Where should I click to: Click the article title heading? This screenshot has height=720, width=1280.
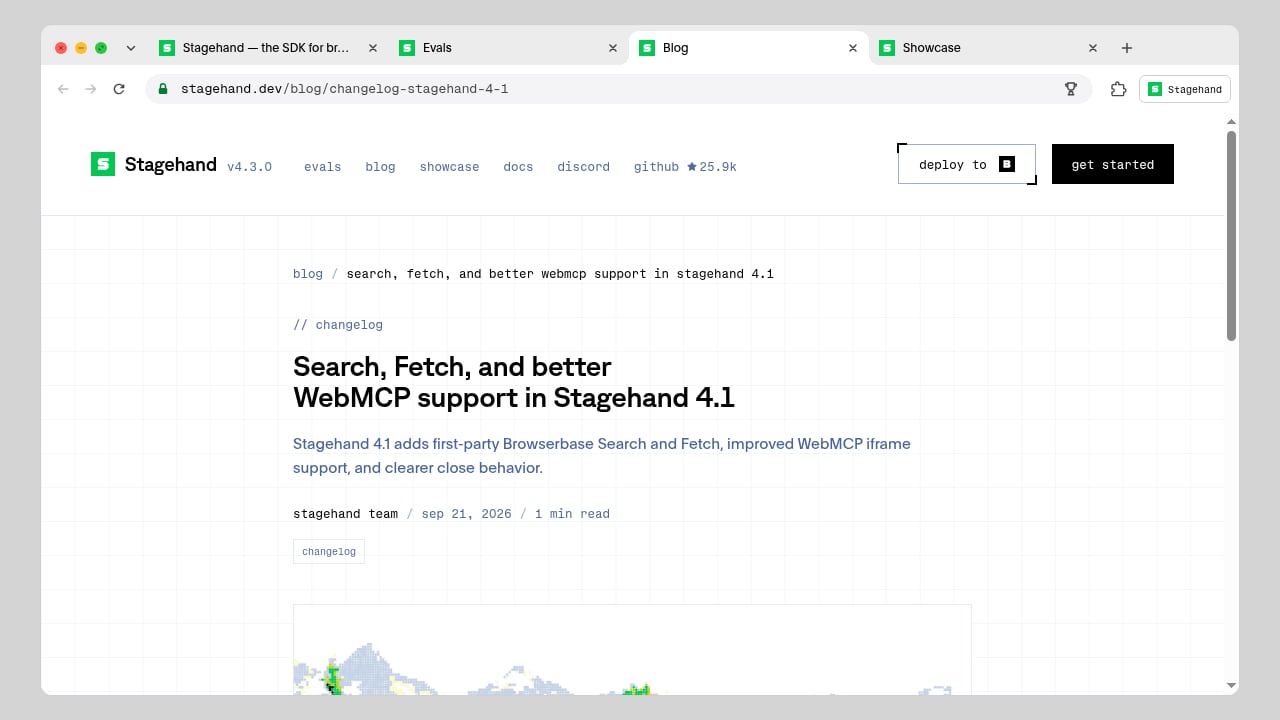[x=514, y=382]
